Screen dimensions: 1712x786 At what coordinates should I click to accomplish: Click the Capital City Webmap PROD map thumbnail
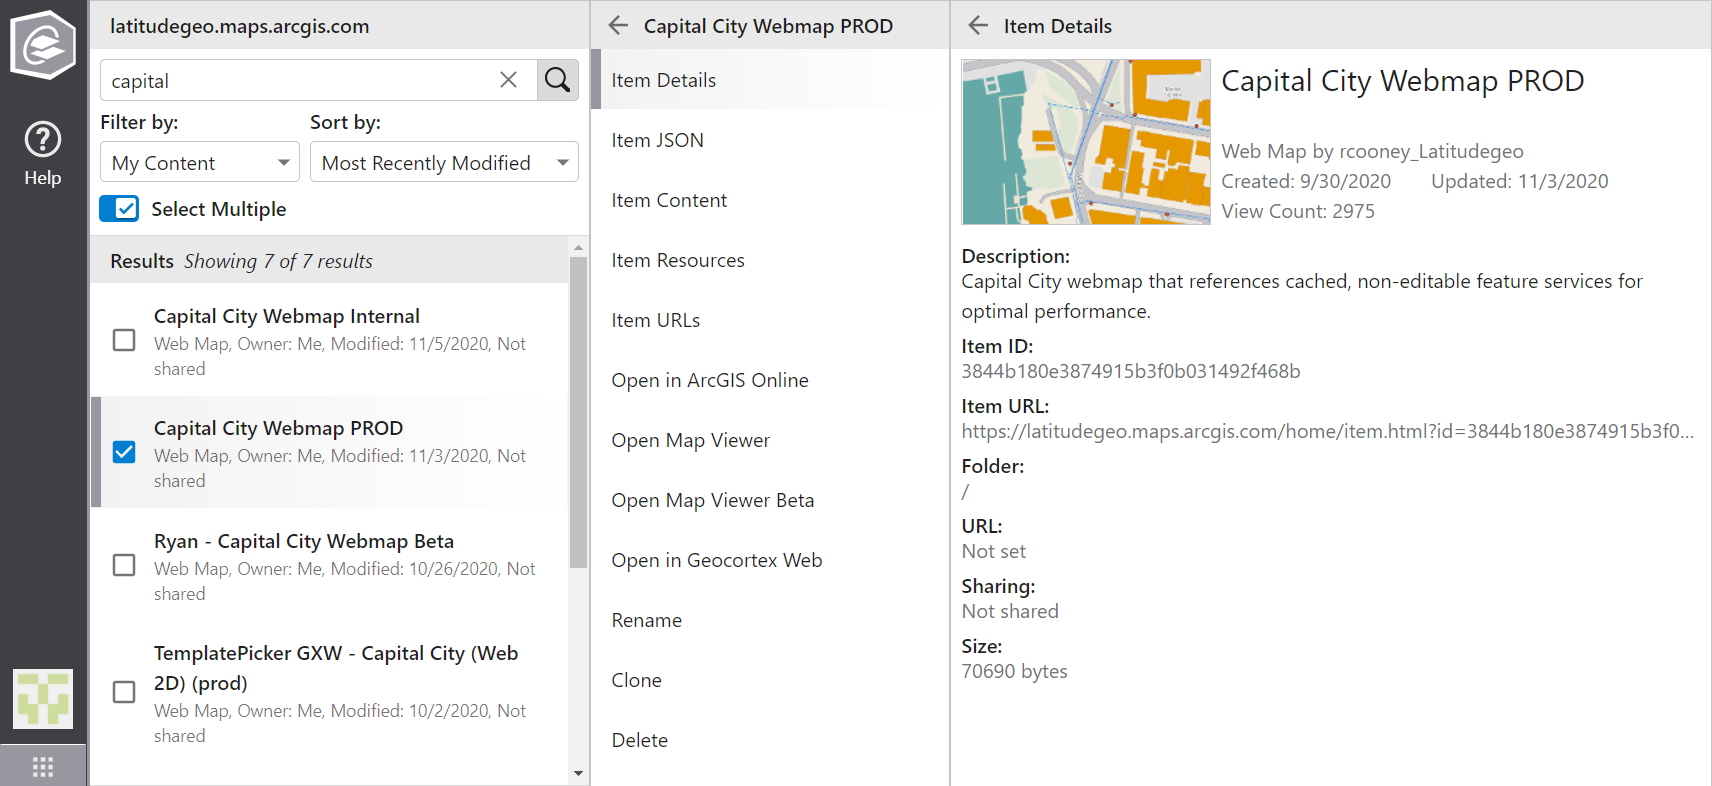pos(1086,142)
